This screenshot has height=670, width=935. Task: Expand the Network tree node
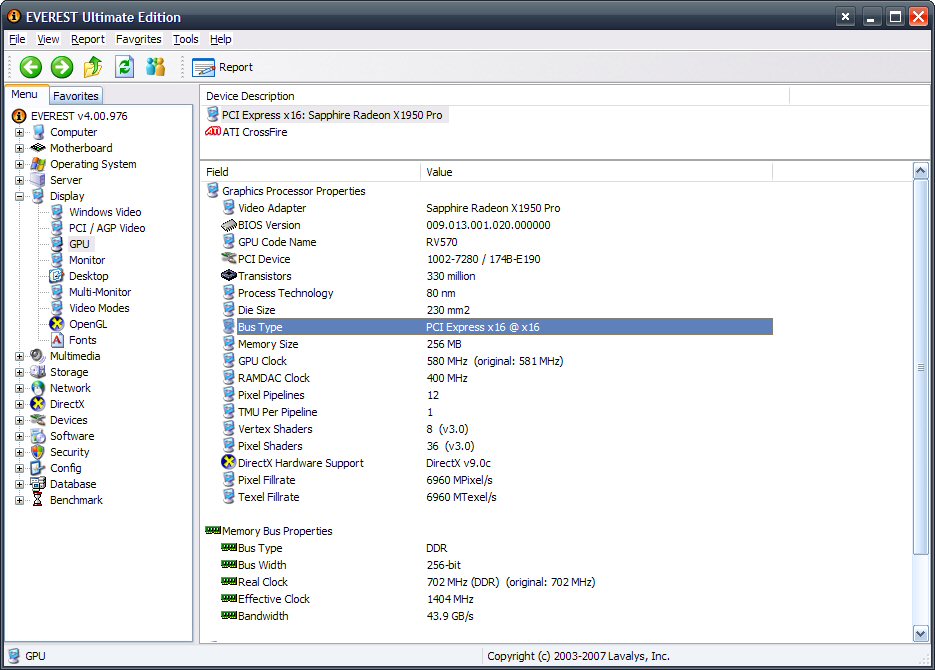point(19,389)
